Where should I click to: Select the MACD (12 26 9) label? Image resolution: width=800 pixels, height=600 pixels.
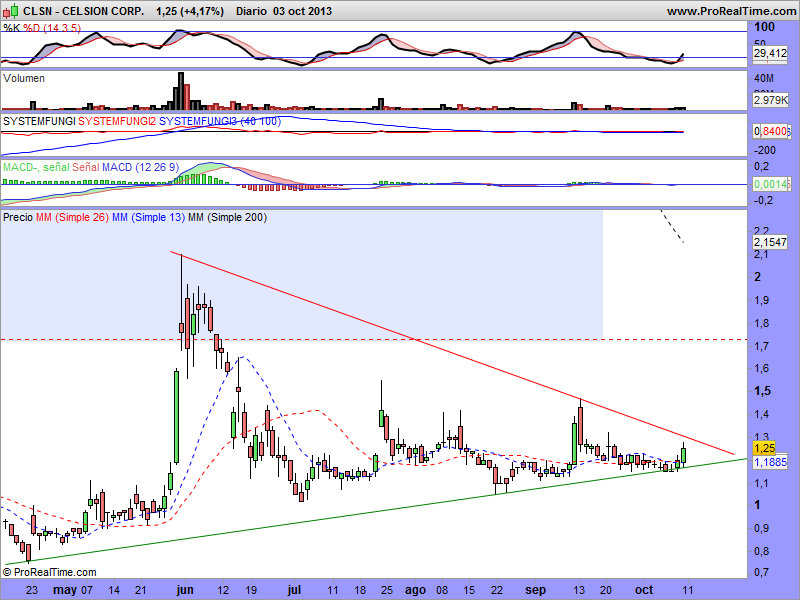pos(141,167)
